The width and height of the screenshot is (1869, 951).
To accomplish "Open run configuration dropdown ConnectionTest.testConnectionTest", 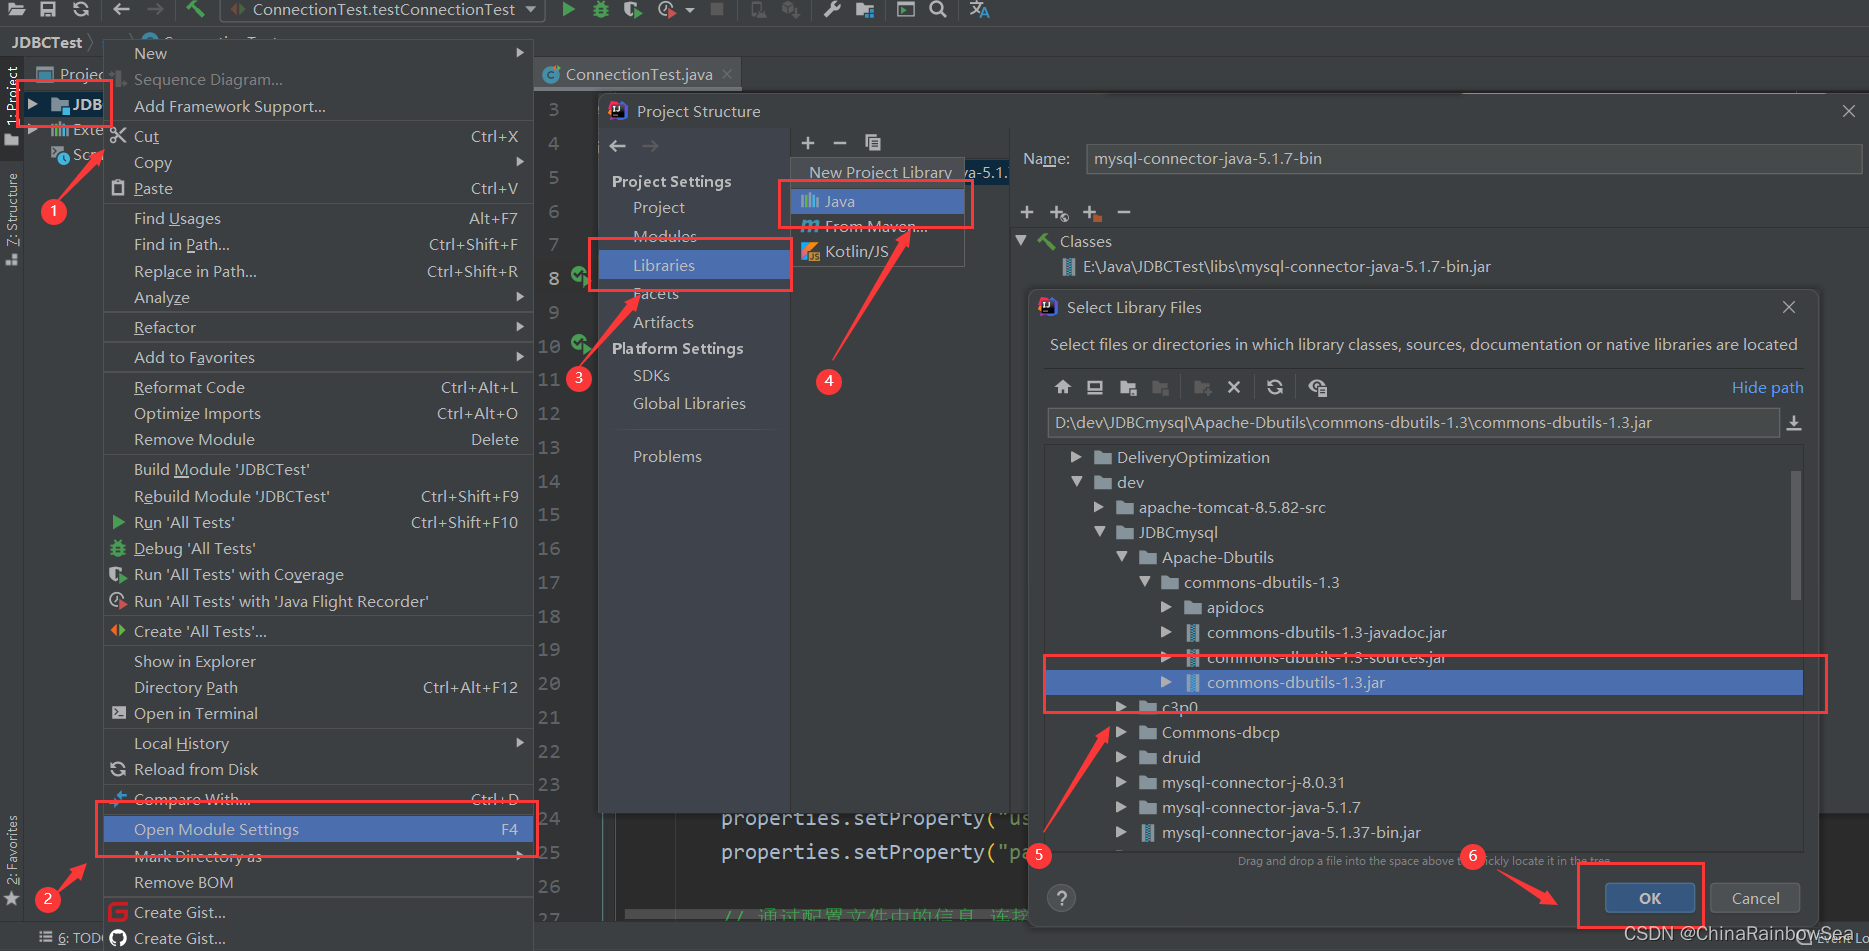I will coord(384,10).
